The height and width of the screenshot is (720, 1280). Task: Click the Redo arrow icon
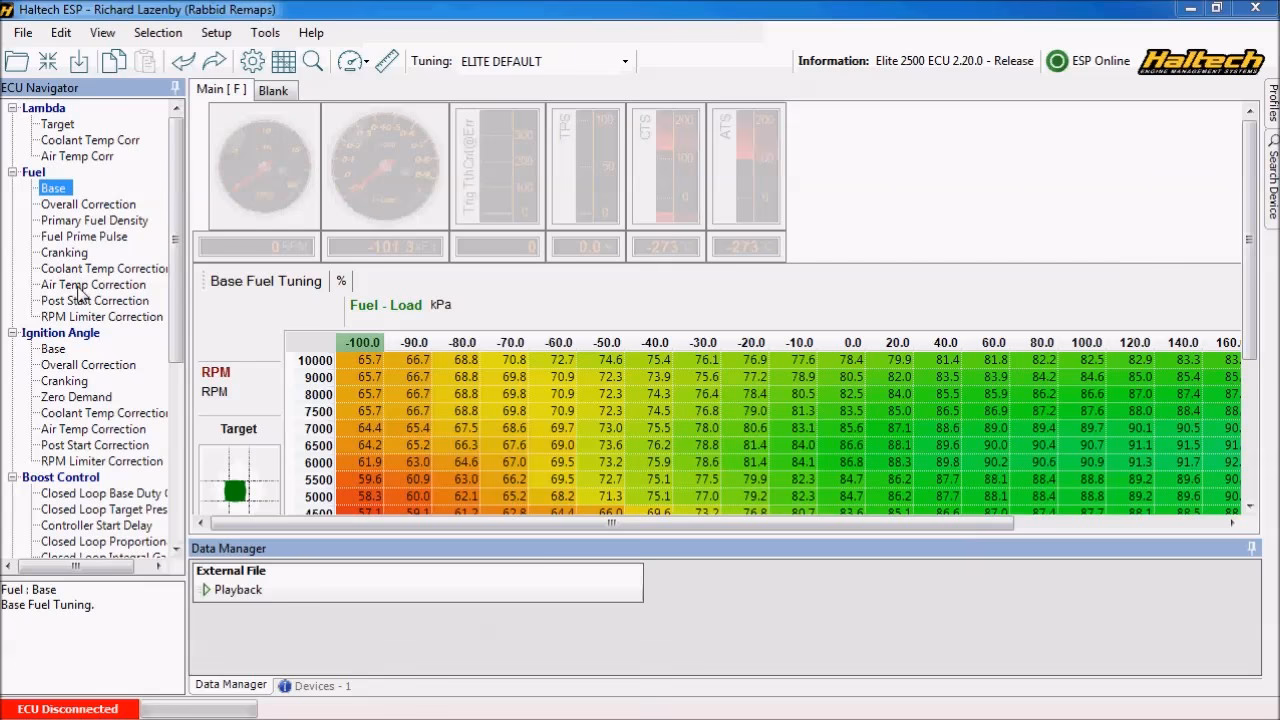point(215,61)
